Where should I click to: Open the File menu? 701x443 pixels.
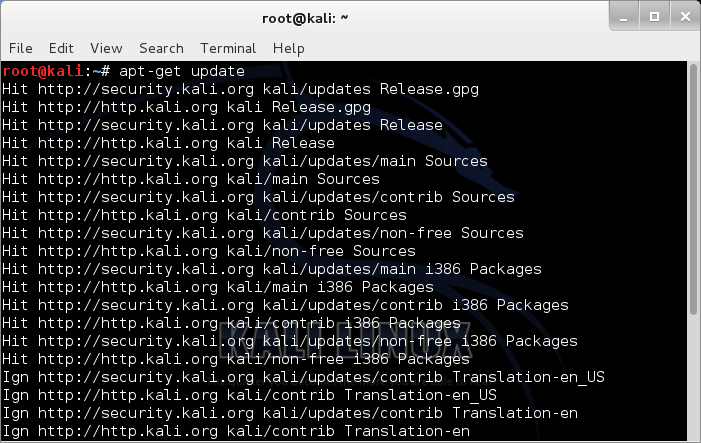(x=21, y=48)
